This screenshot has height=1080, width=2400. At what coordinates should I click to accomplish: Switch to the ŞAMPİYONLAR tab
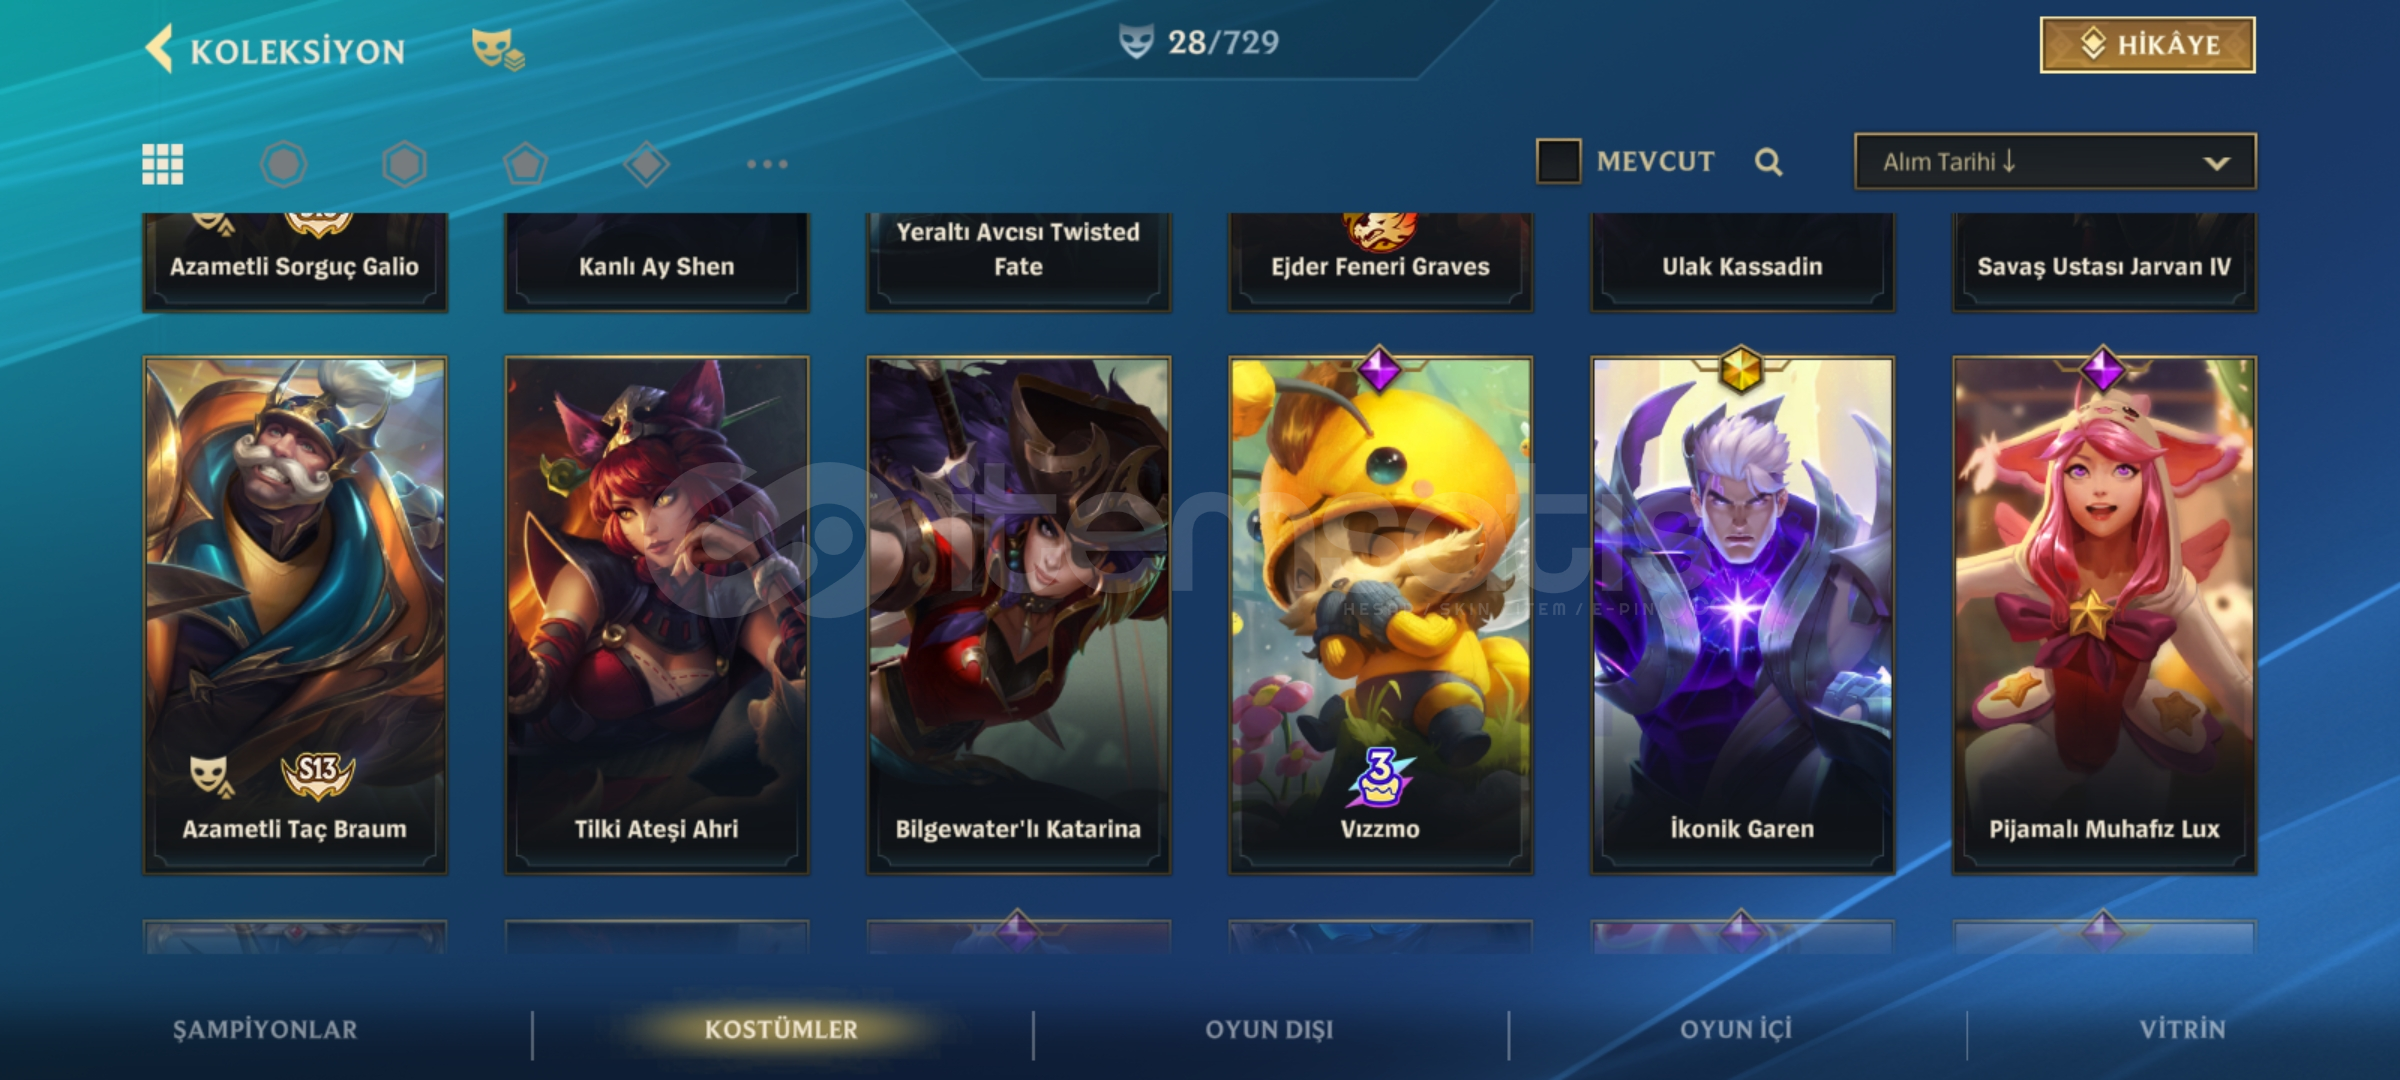[x=265, y=1029]
